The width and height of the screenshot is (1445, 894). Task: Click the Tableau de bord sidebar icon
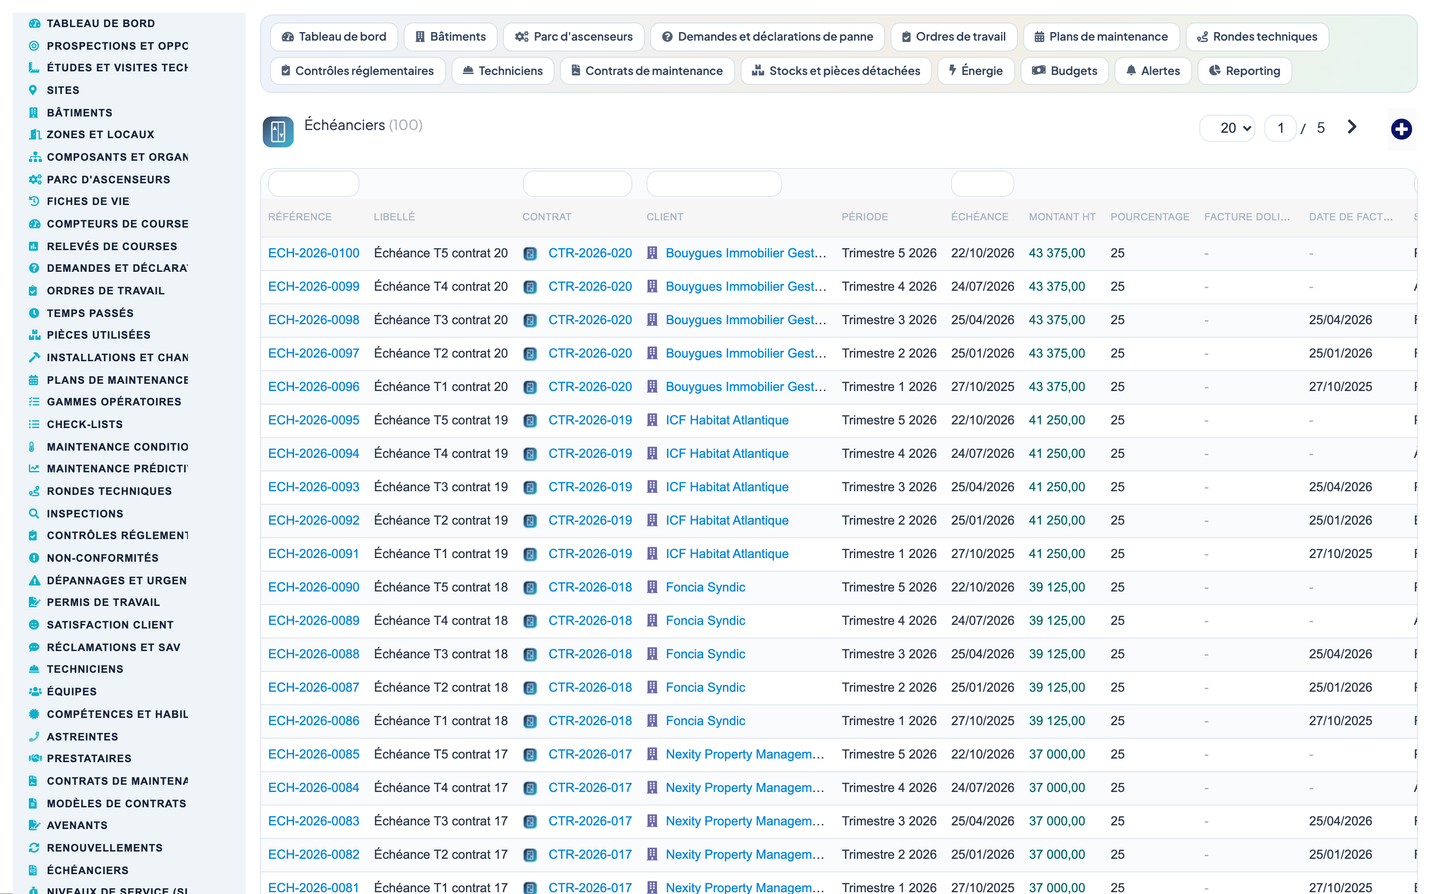[x=34, y=23]
